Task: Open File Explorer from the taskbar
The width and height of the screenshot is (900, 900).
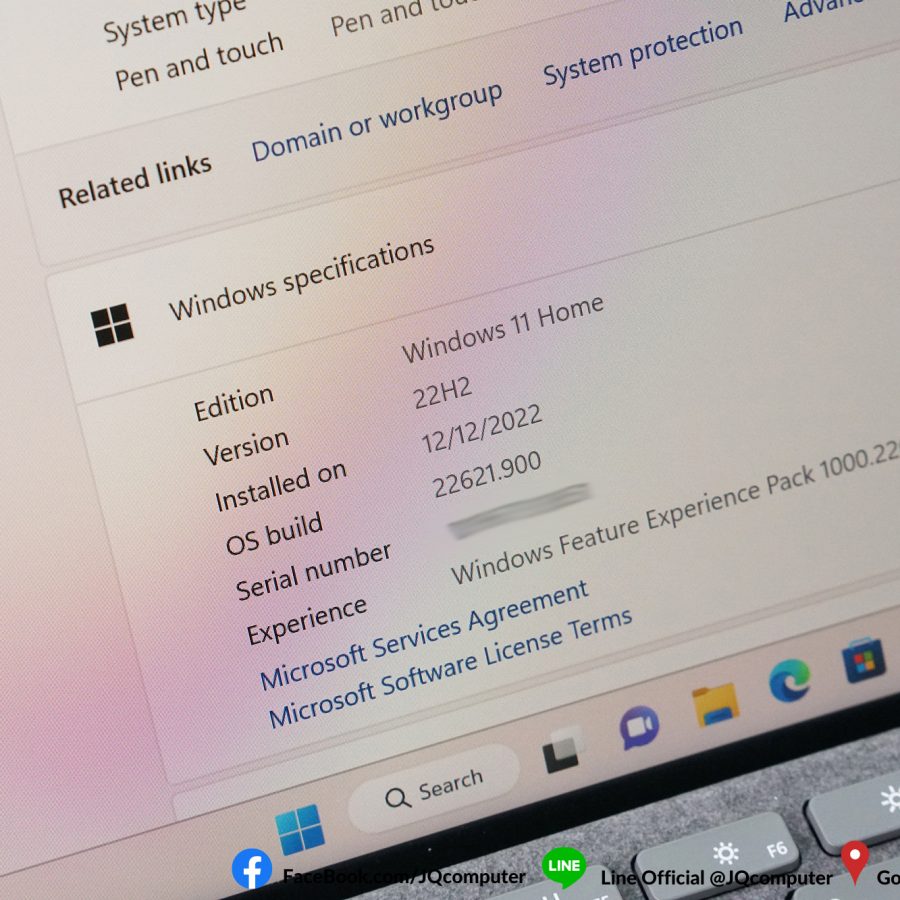Action: [x=715, y=704]
